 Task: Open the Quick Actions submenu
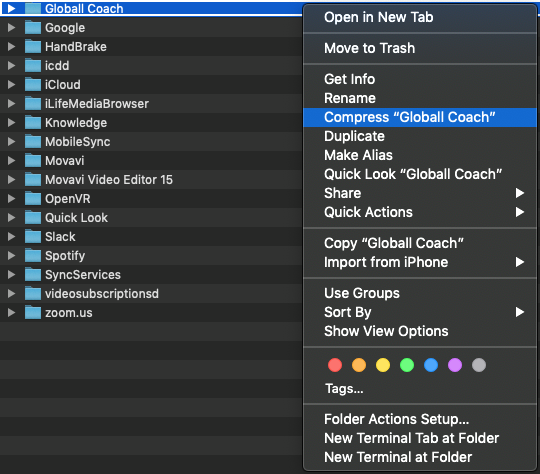click(x=420, y=212)
